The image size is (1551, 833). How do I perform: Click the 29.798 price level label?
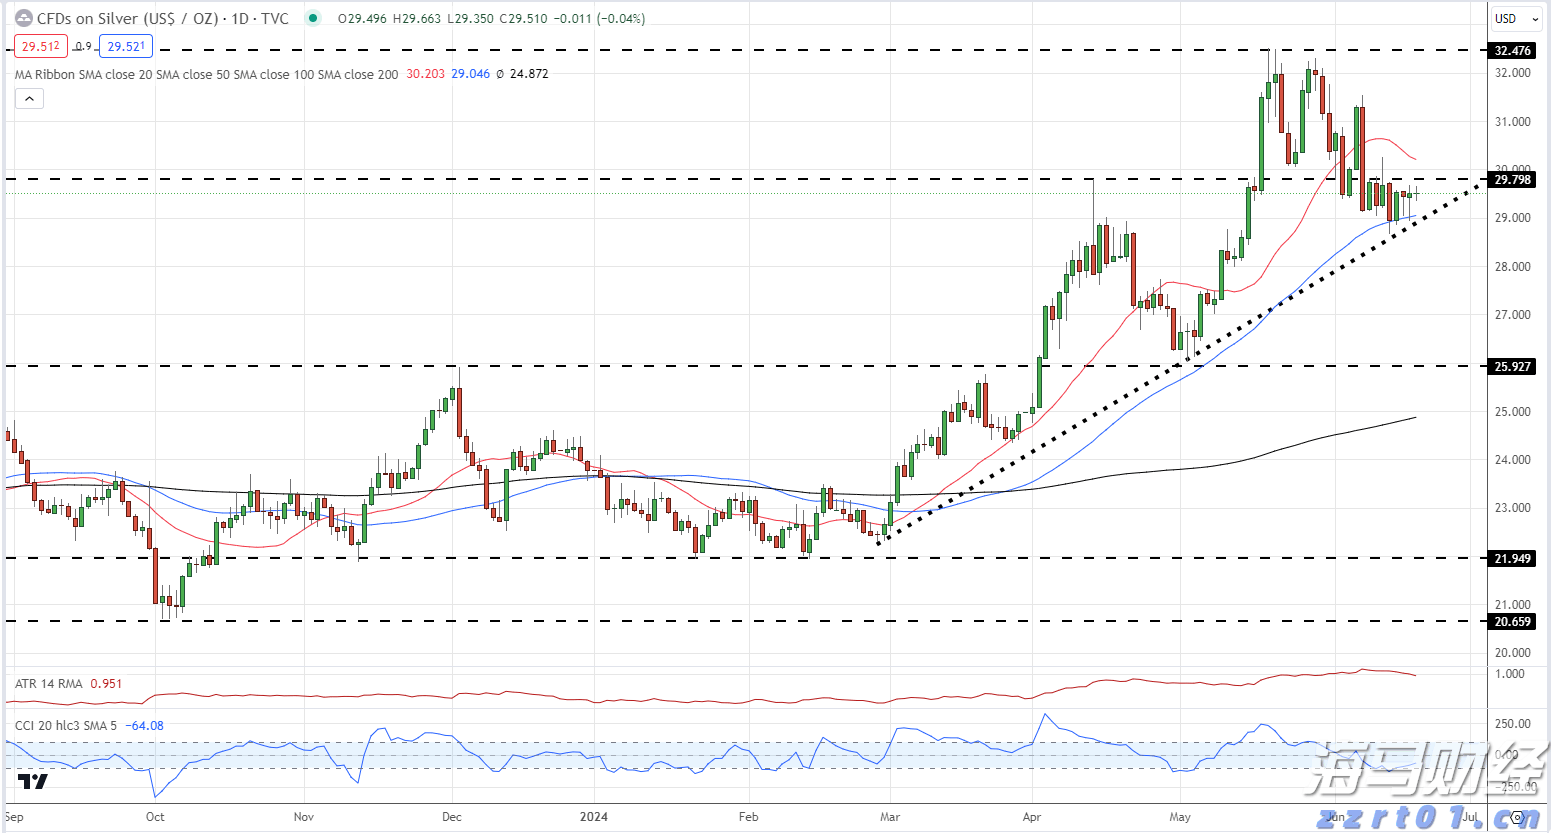1512,180
